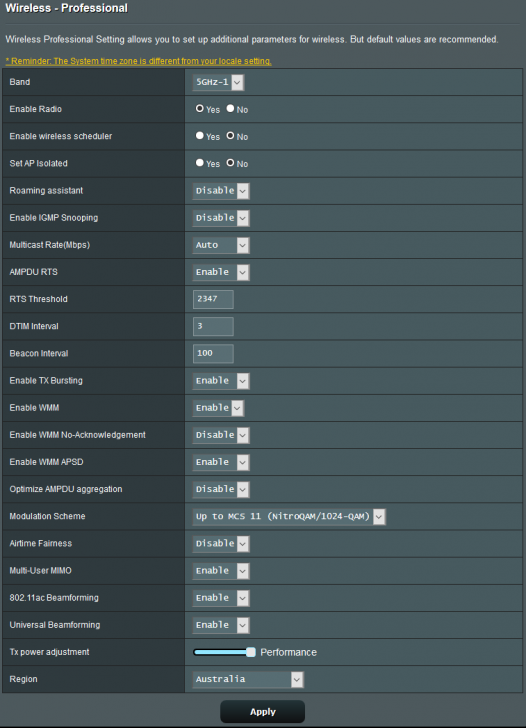Choose Yes for Enable wireless scheduler
This screenshot has width=526, height=728.
200,136
